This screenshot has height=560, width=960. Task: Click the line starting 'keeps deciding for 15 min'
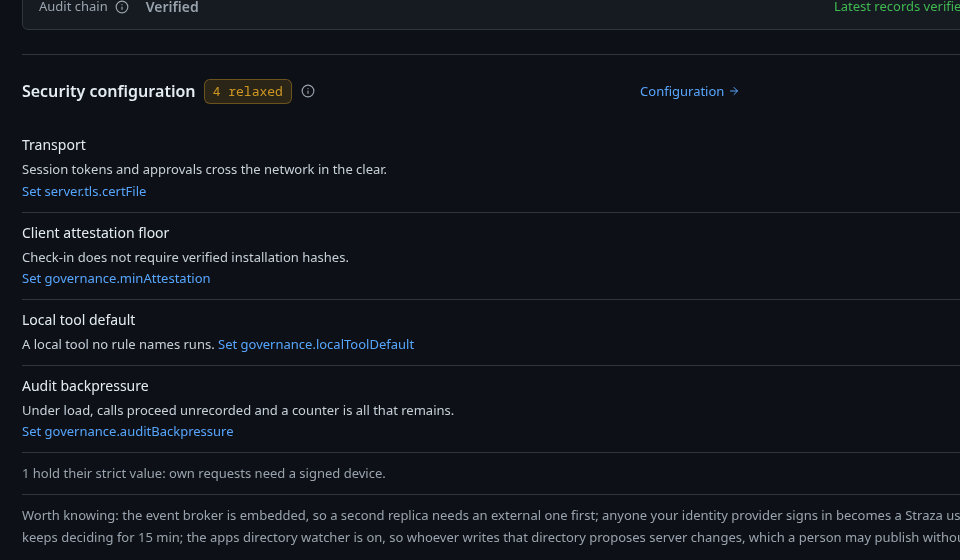(491, 537)
